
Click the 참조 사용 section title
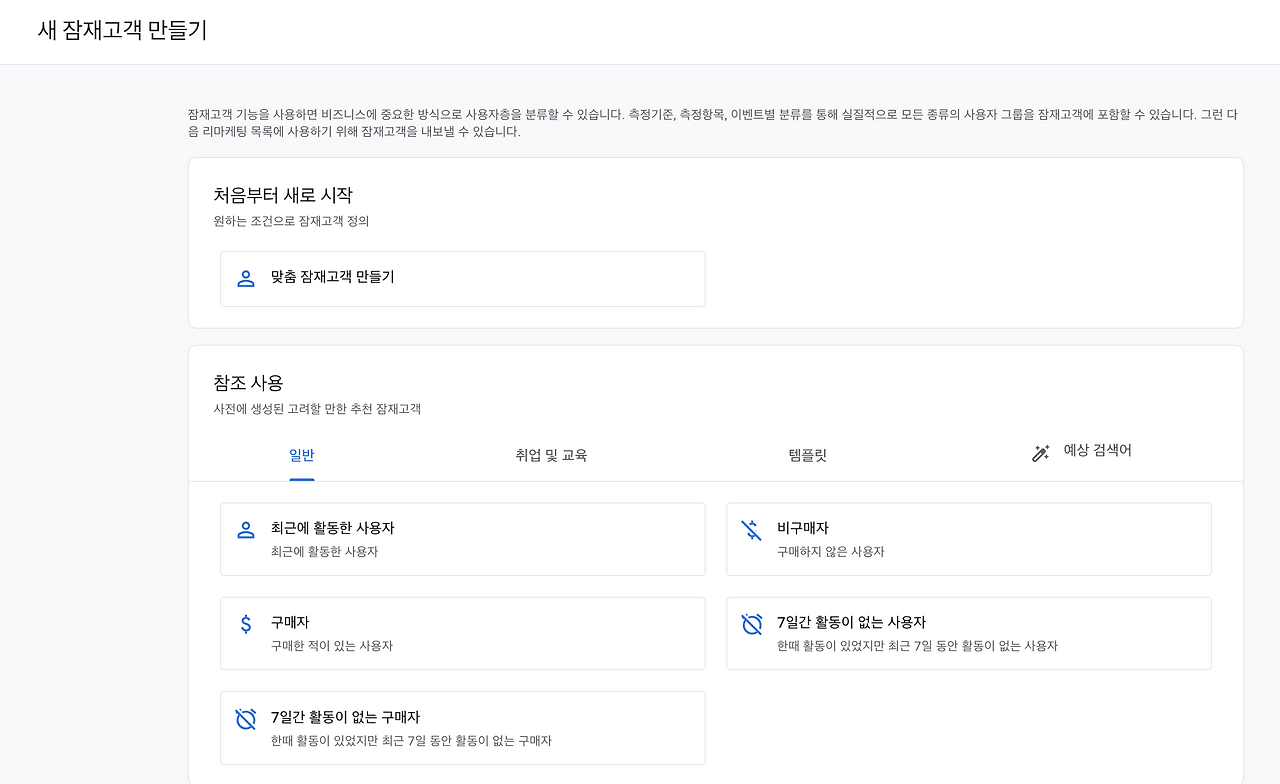pyautogui.click(x=248, y=382)
